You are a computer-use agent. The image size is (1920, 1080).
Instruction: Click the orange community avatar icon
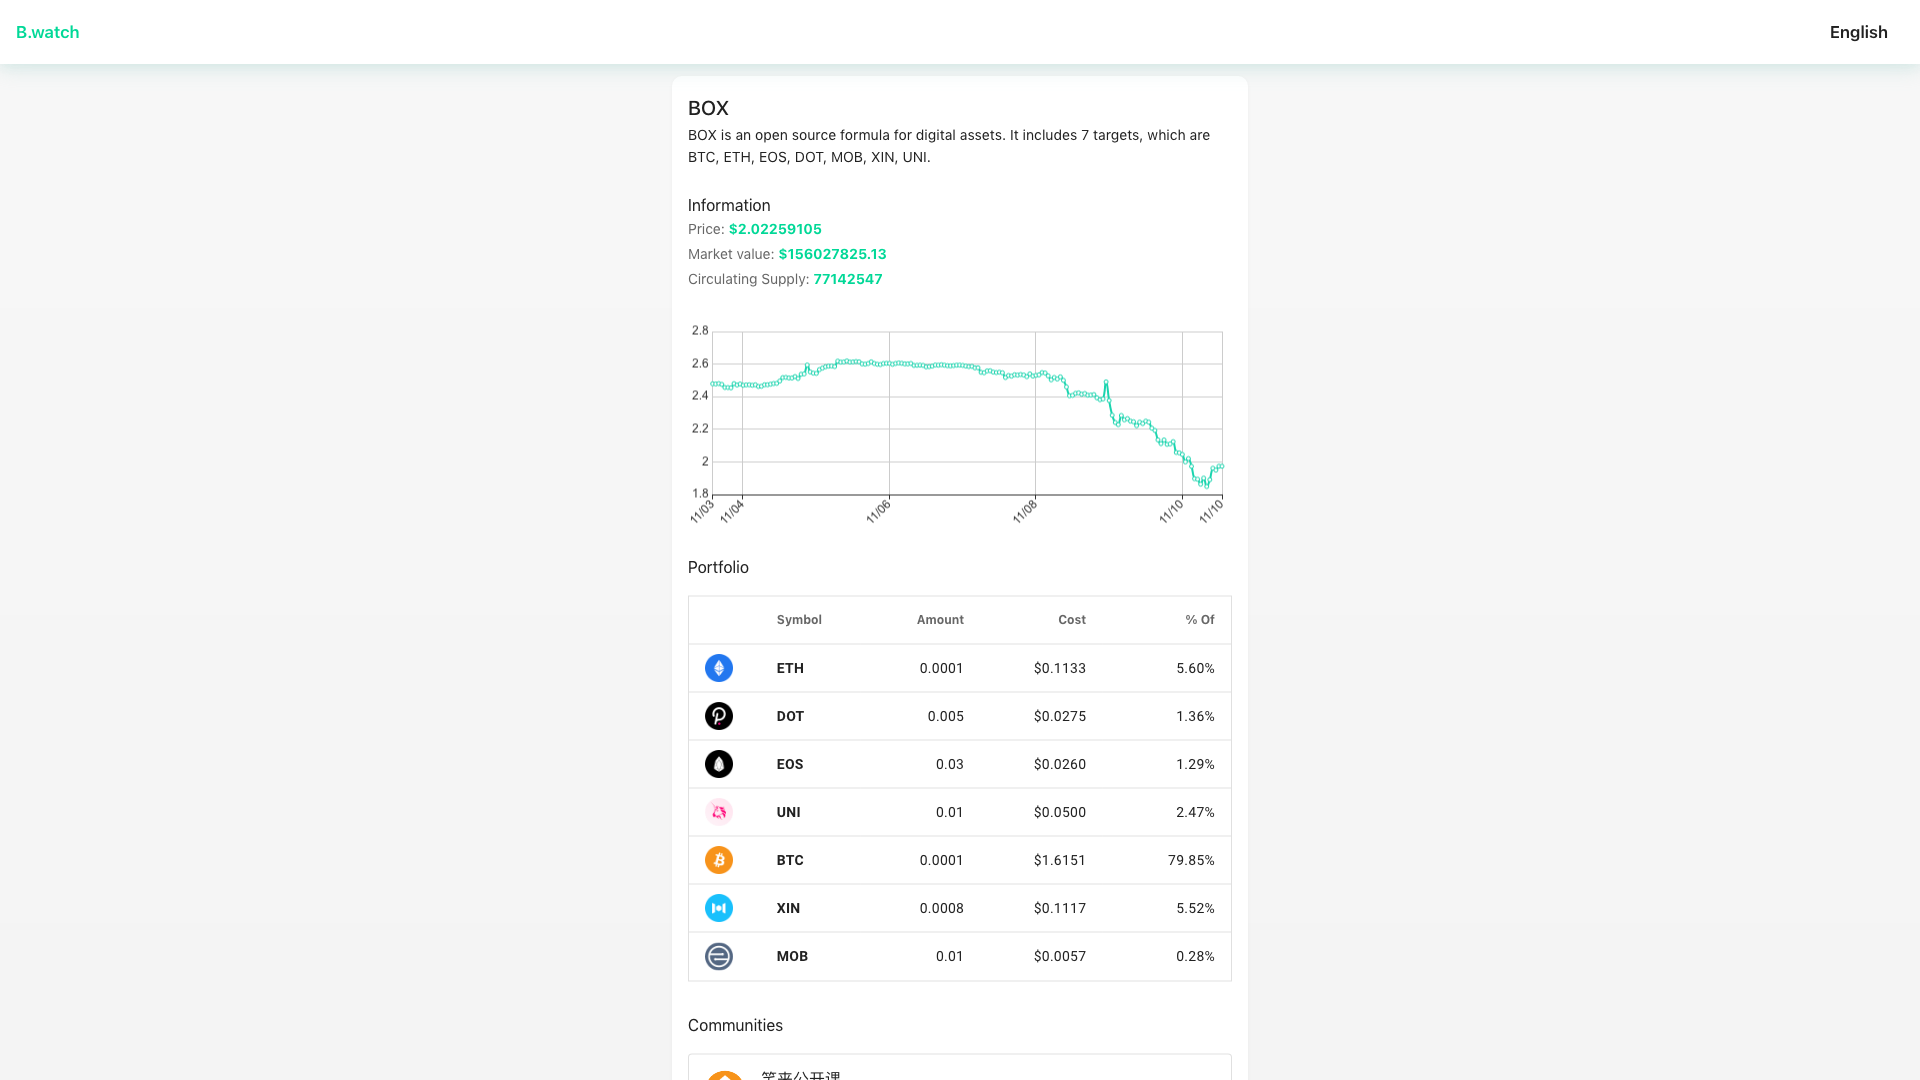pyautogui.click(x=725, y=1075)
